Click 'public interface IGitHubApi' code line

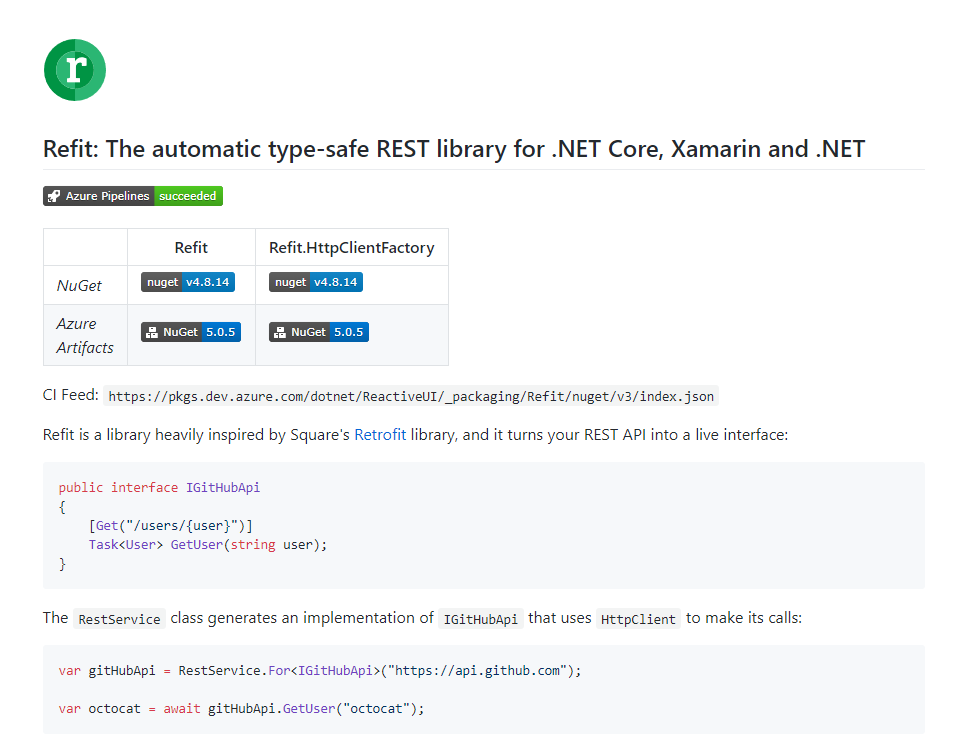click(x=159, y=487)
